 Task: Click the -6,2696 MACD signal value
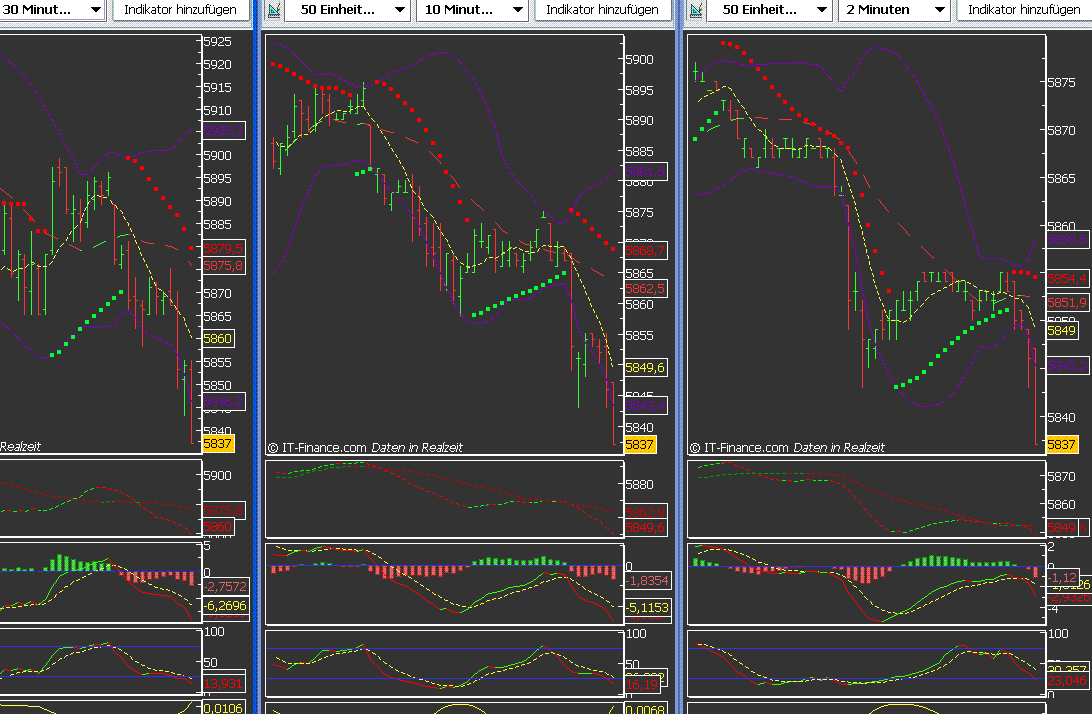(x=226, y=605)
